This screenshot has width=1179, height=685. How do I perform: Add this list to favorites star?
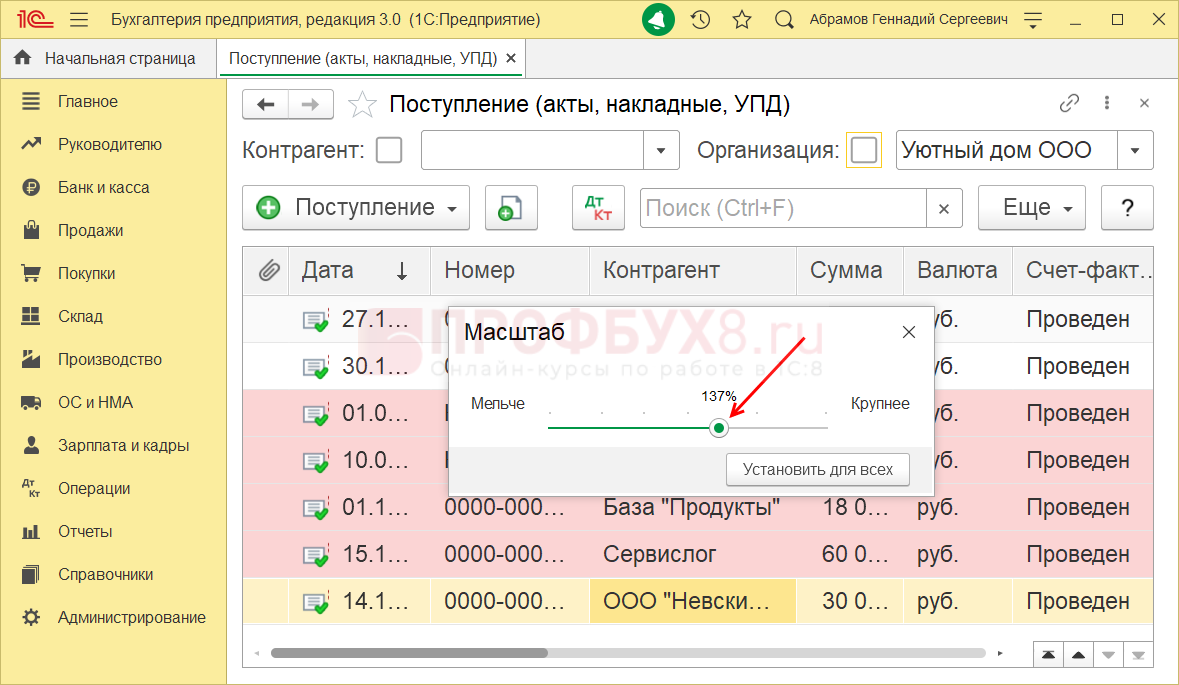click(362, 105)
